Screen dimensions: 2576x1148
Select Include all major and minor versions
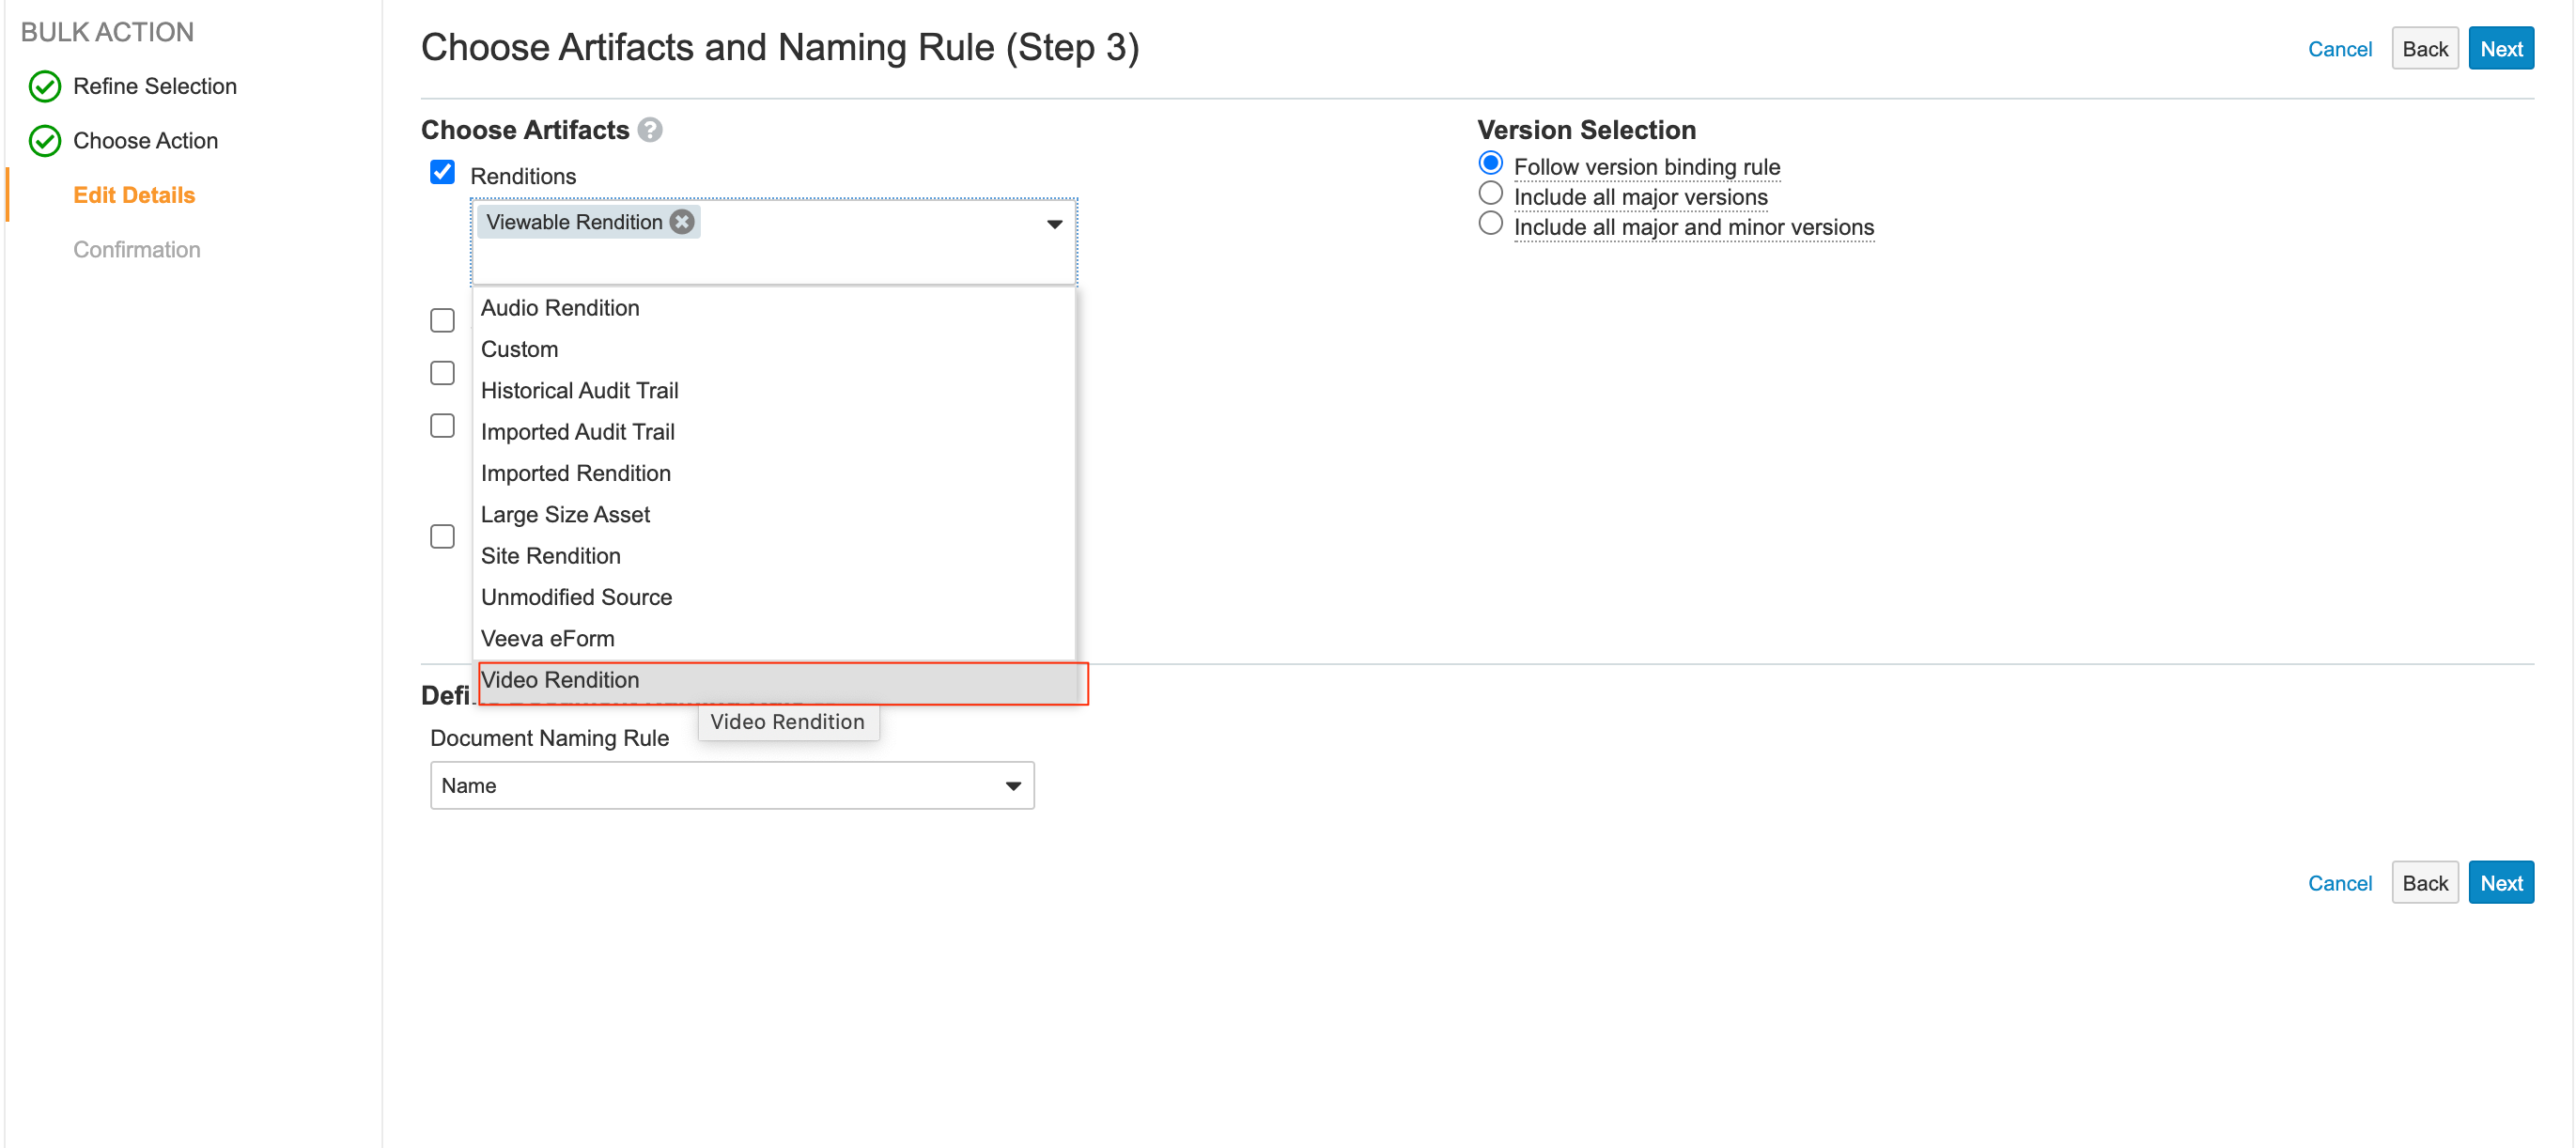coord(1490,224)
